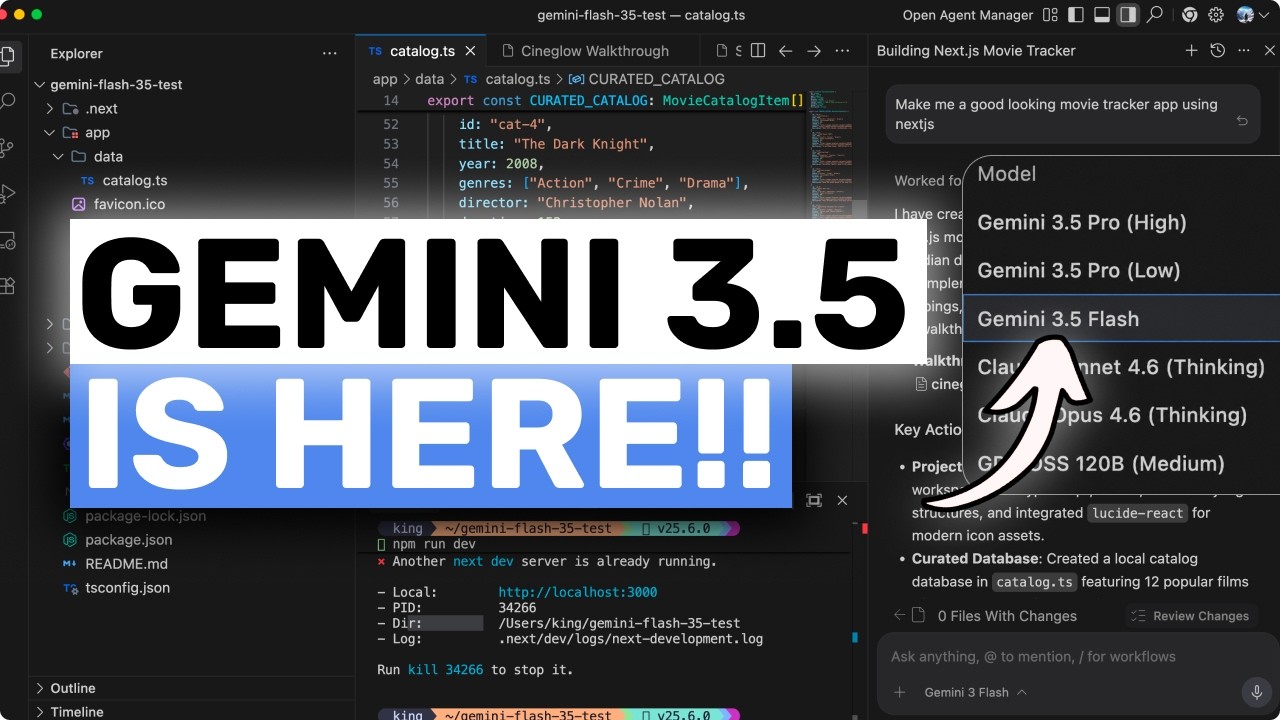This screenshot has width=1280, height=720.
Task: Click Open Agent Manager
Action: (968, 15)
